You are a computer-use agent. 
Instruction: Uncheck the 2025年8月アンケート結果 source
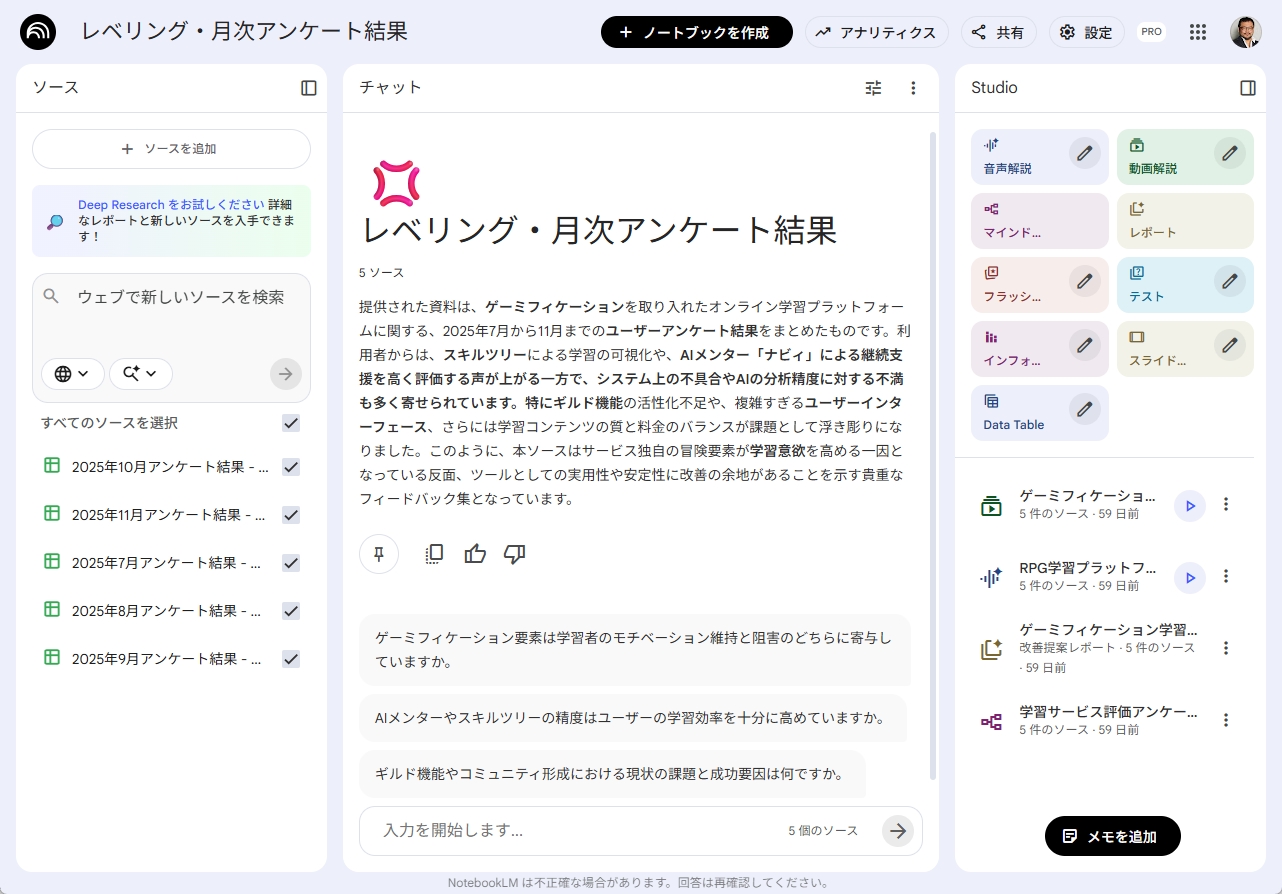click(291, 611)
